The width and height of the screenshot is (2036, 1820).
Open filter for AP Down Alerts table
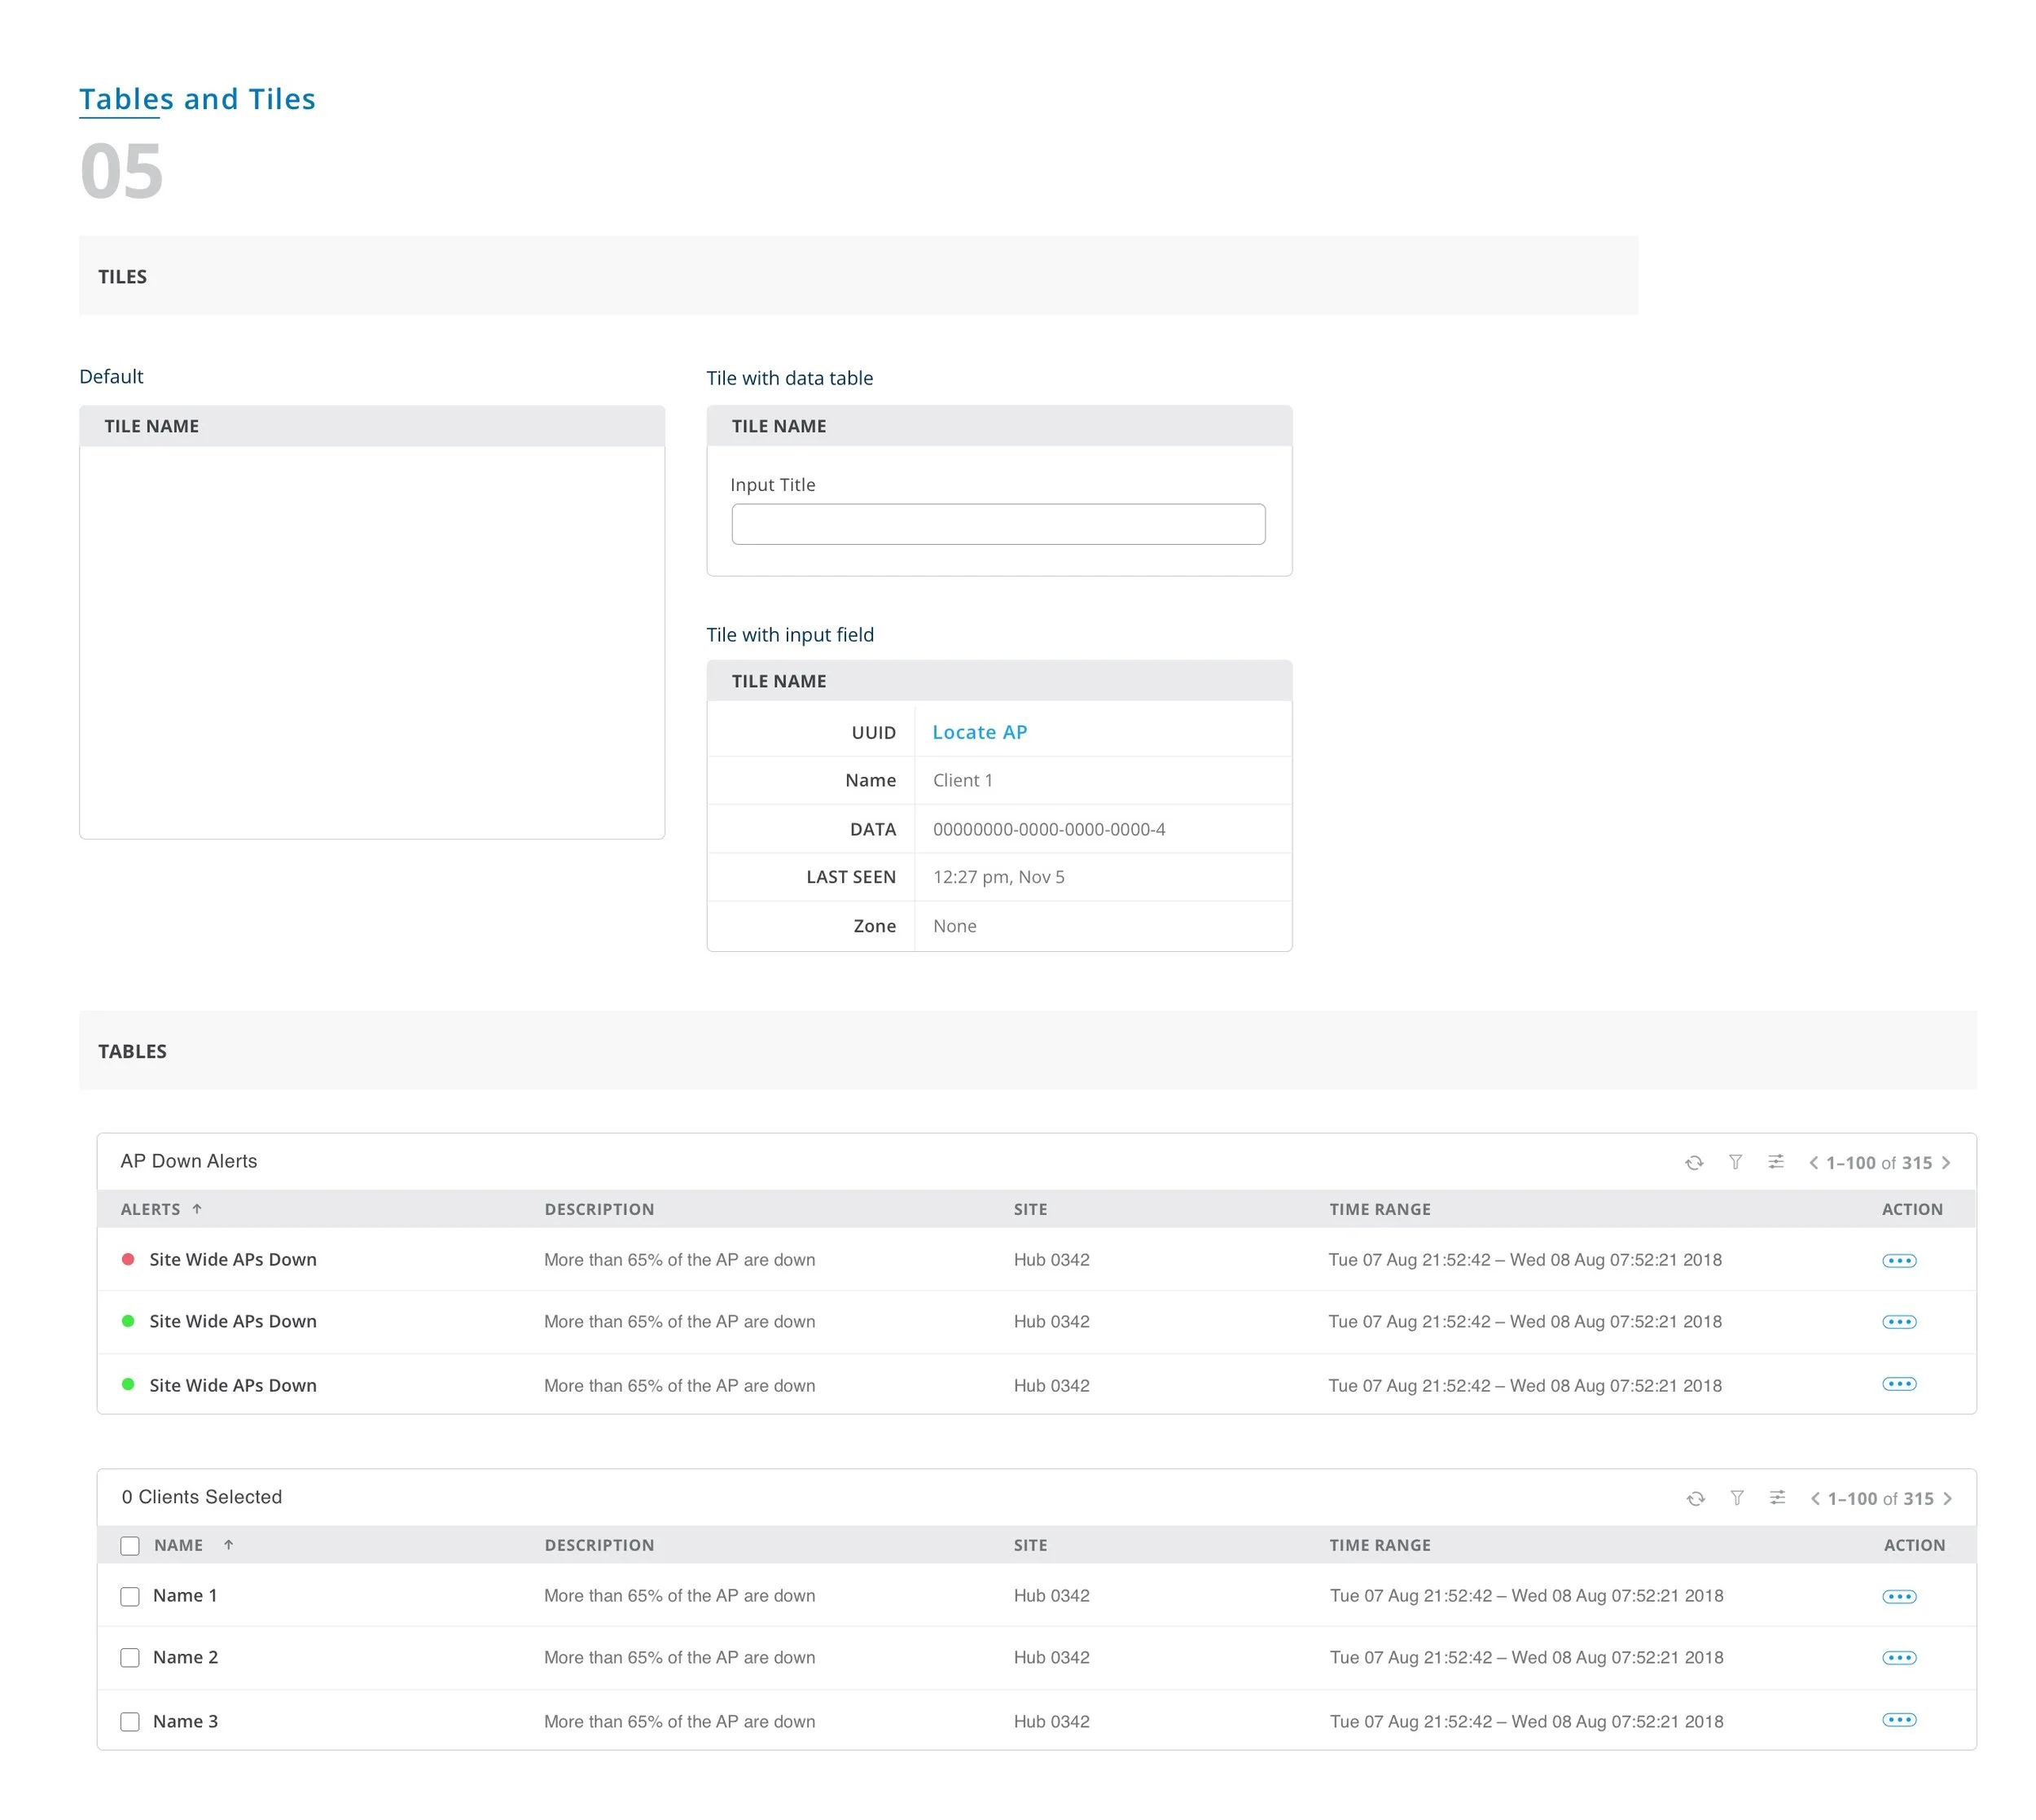coord(1735,1162)
